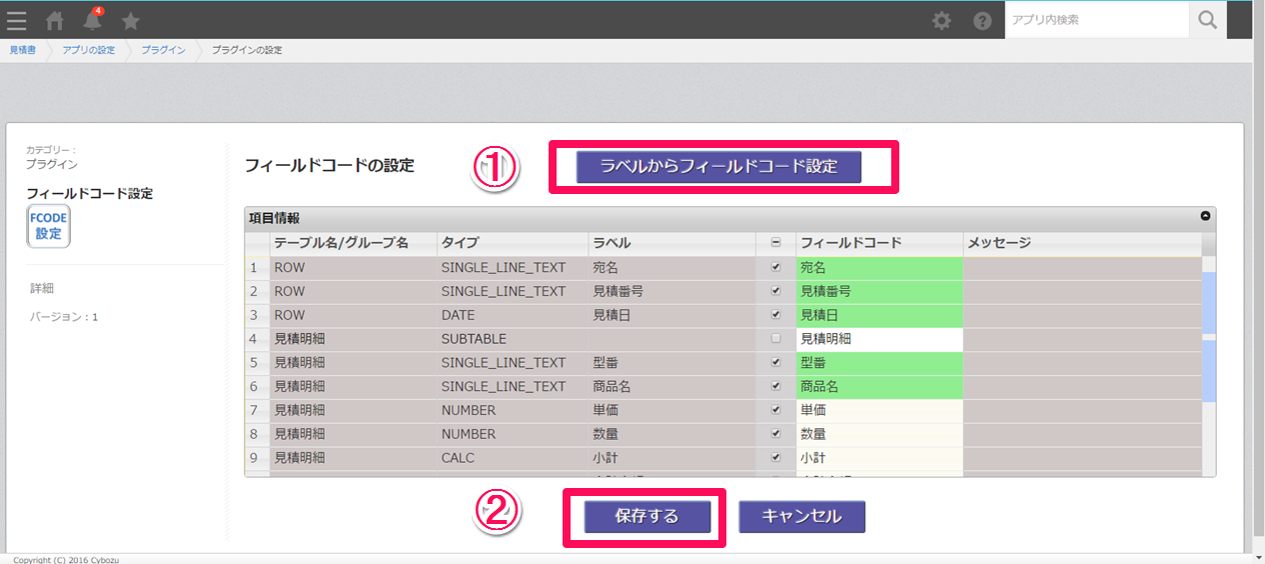Open notifications bell with 4 badge
The width and height of the screenshot is (1265, 564).
tap(92, 20)
